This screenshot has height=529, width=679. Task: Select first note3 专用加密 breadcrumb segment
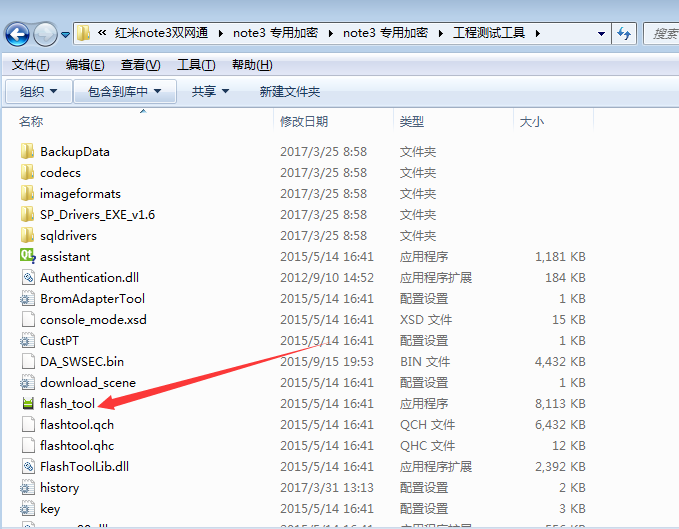click(x=275, y=33)
